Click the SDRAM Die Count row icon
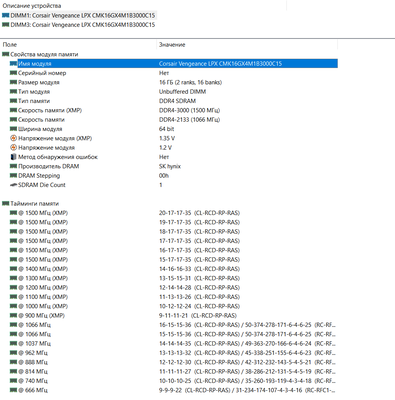Image resolution: width=395 pixels, height=400 pixels. point(13,185)
